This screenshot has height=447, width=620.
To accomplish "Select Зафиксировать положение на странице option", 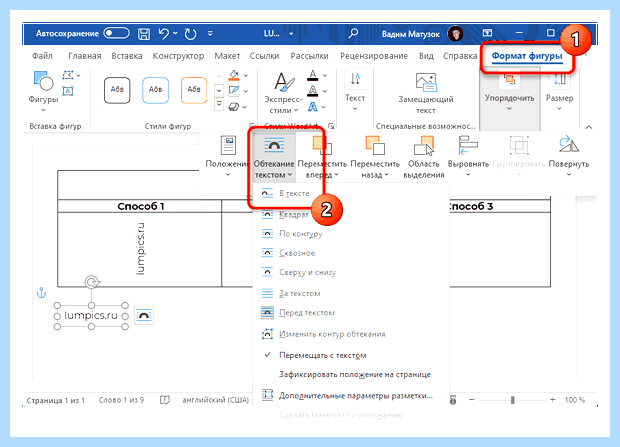I will point(350,374).
